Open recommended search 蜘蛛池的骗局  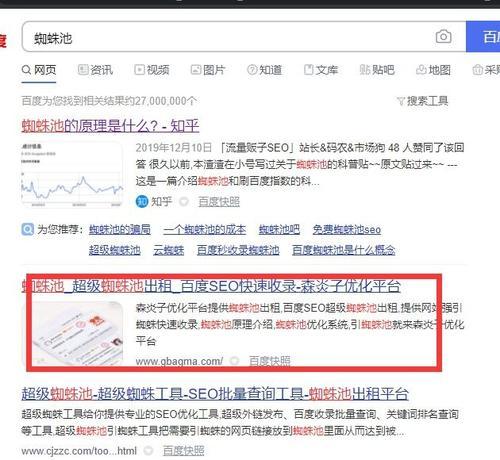pos(120,229)
